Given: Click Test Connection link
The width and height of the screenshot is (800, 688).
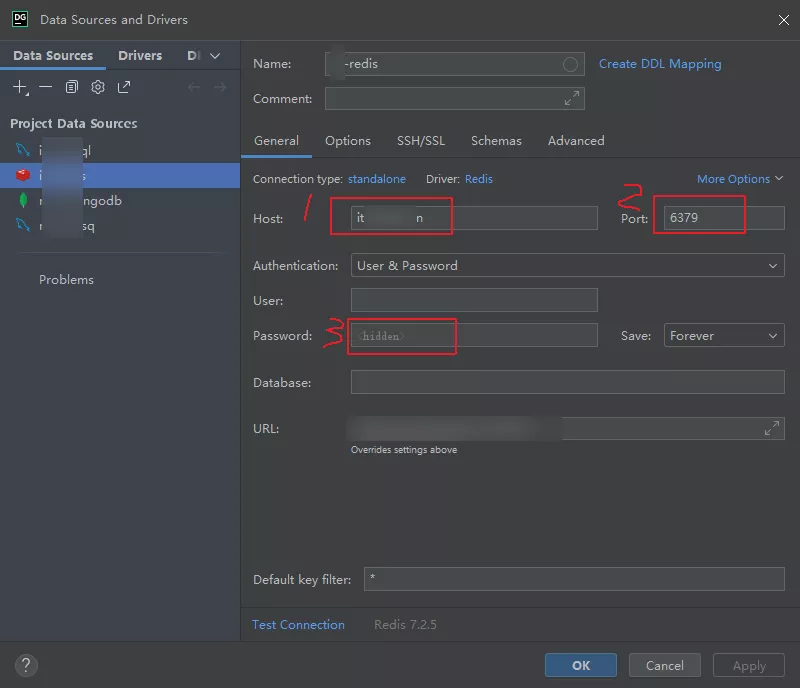Looking at the screenshot, I should [x=298, y=625].
